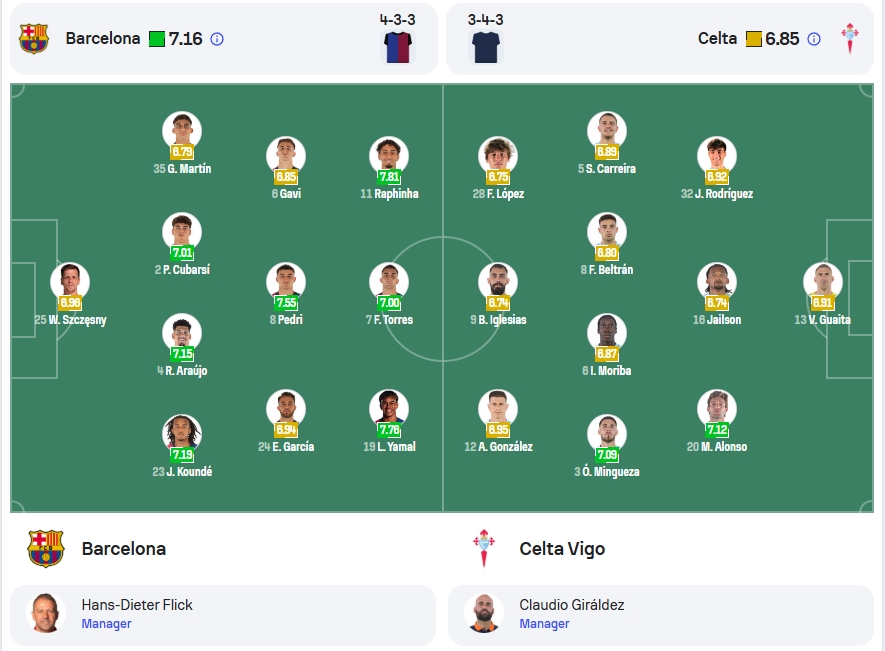This screenshot has width=885, height=651.
Task: Click the info icon beside Barcelona 7.16 rating
Action: click(x=217, y=39)
